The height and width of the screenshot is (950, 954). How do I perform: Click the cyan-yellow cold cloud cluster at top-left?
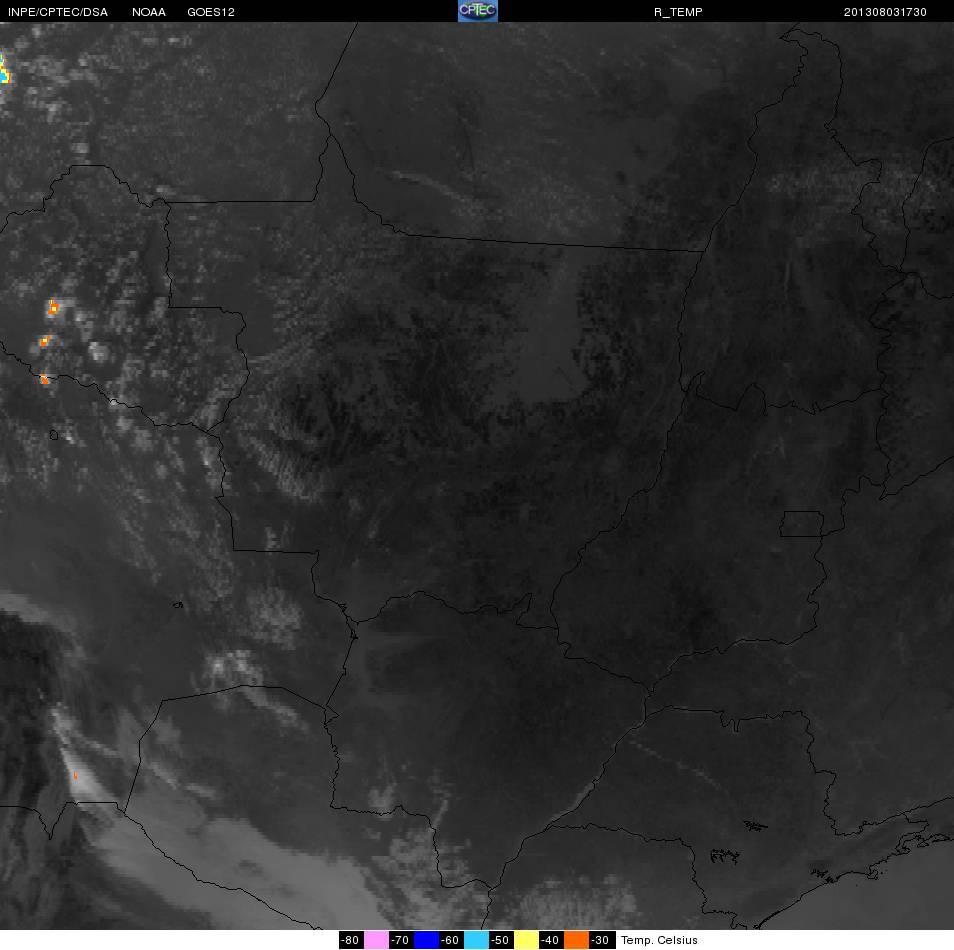coord(4,68)
